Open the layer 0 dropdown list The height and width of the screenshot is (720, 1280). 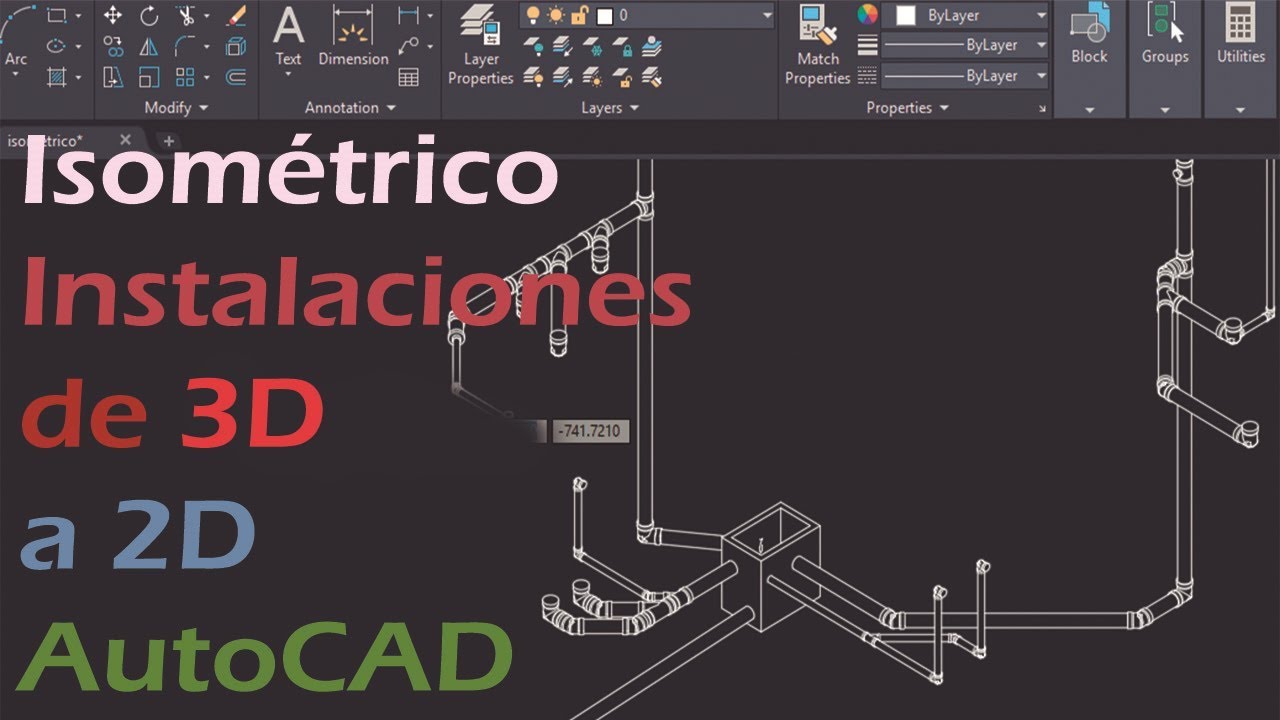click(x=767, y=15)
